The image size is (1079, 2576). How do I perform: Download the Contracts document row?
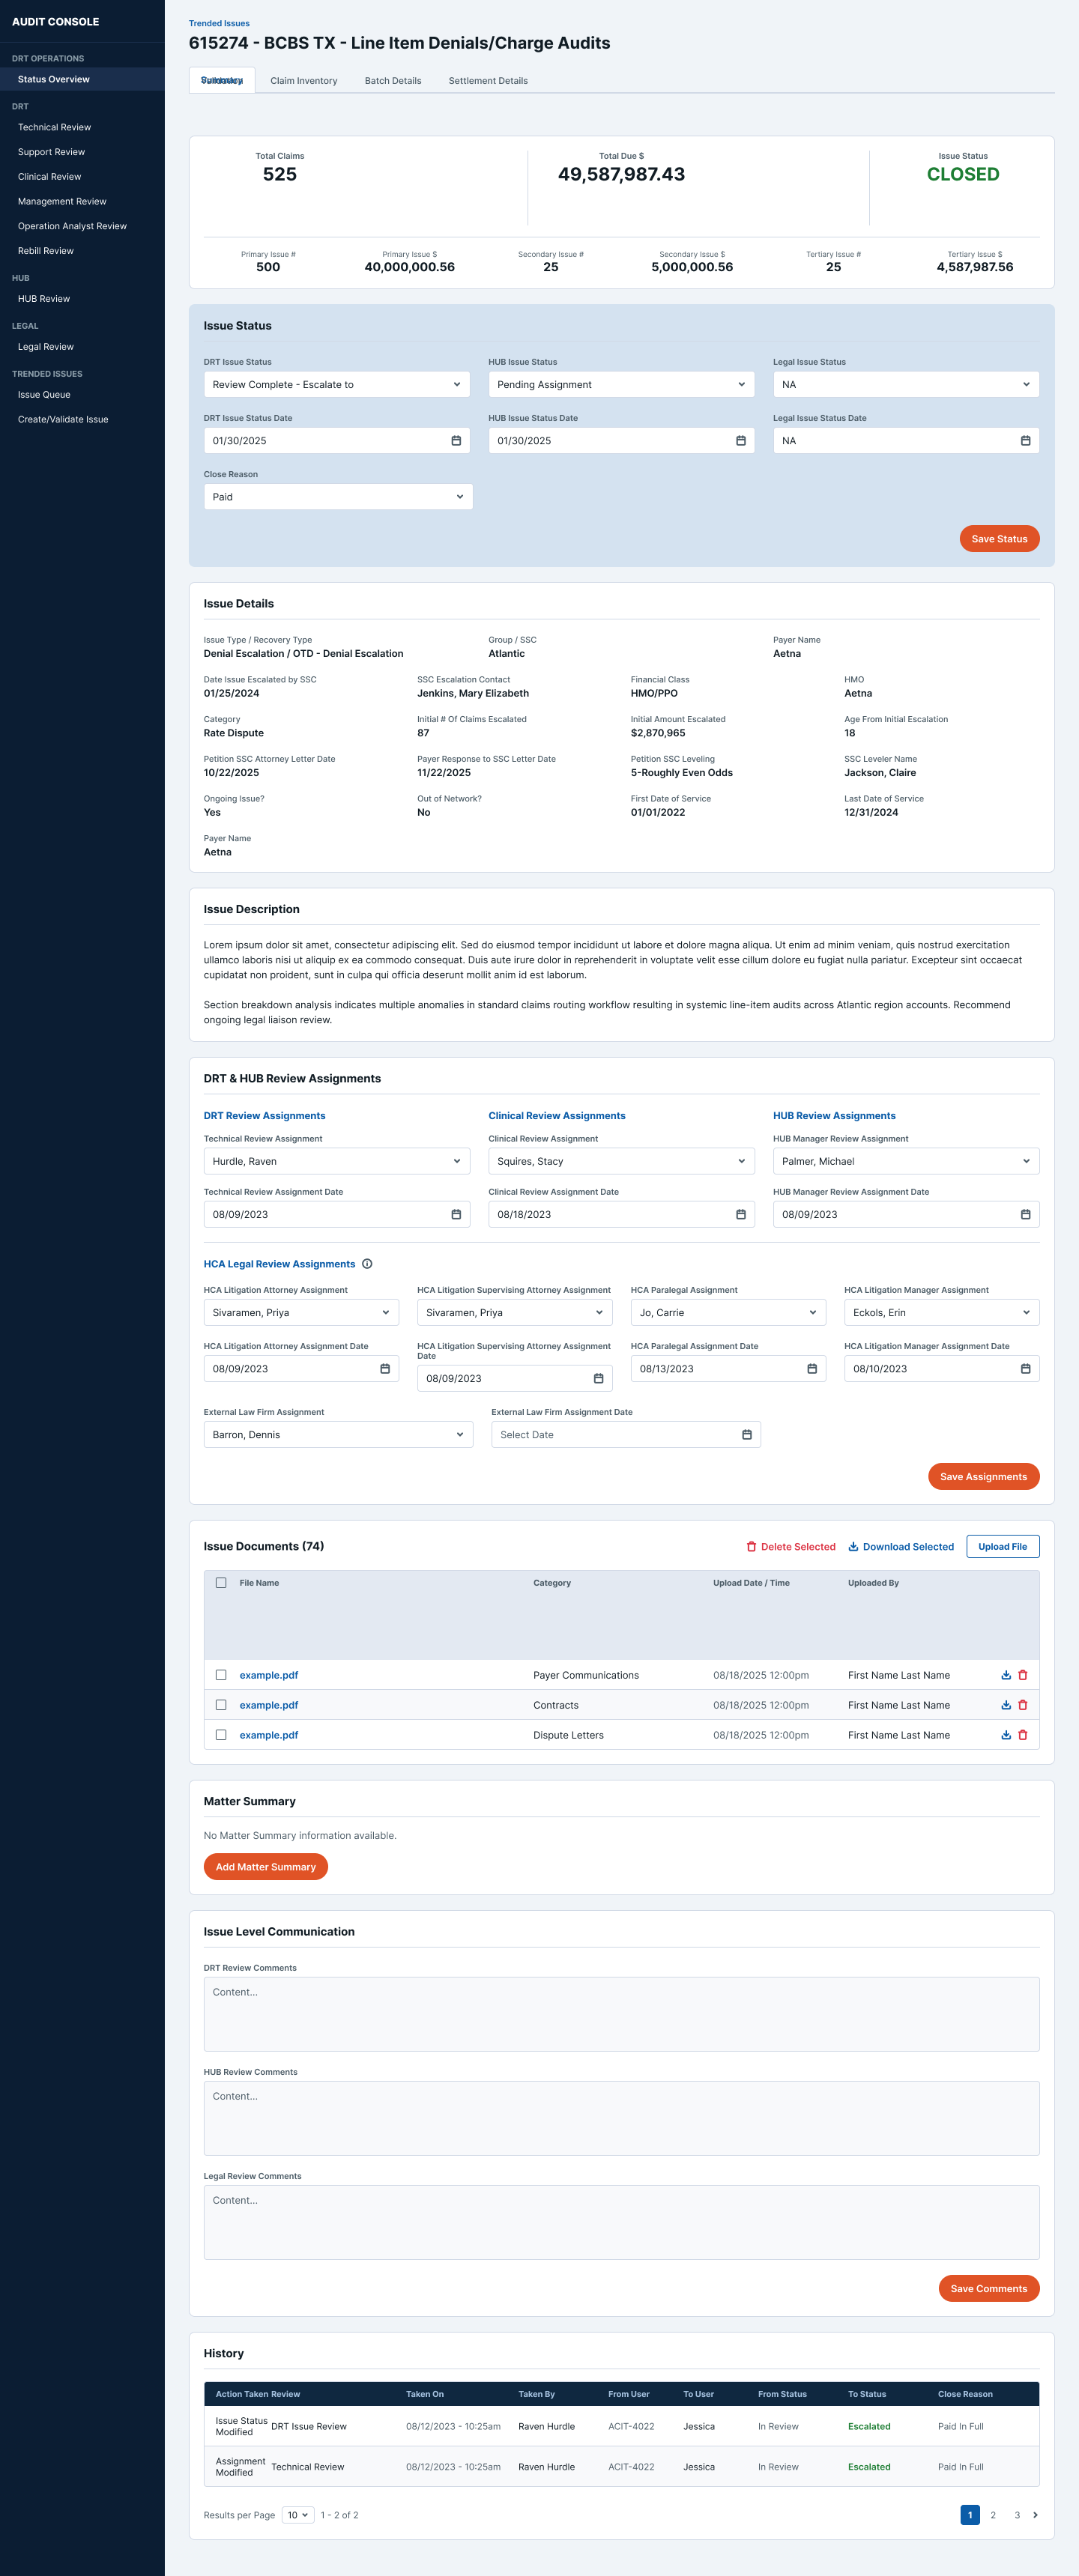[1006, 1705]
